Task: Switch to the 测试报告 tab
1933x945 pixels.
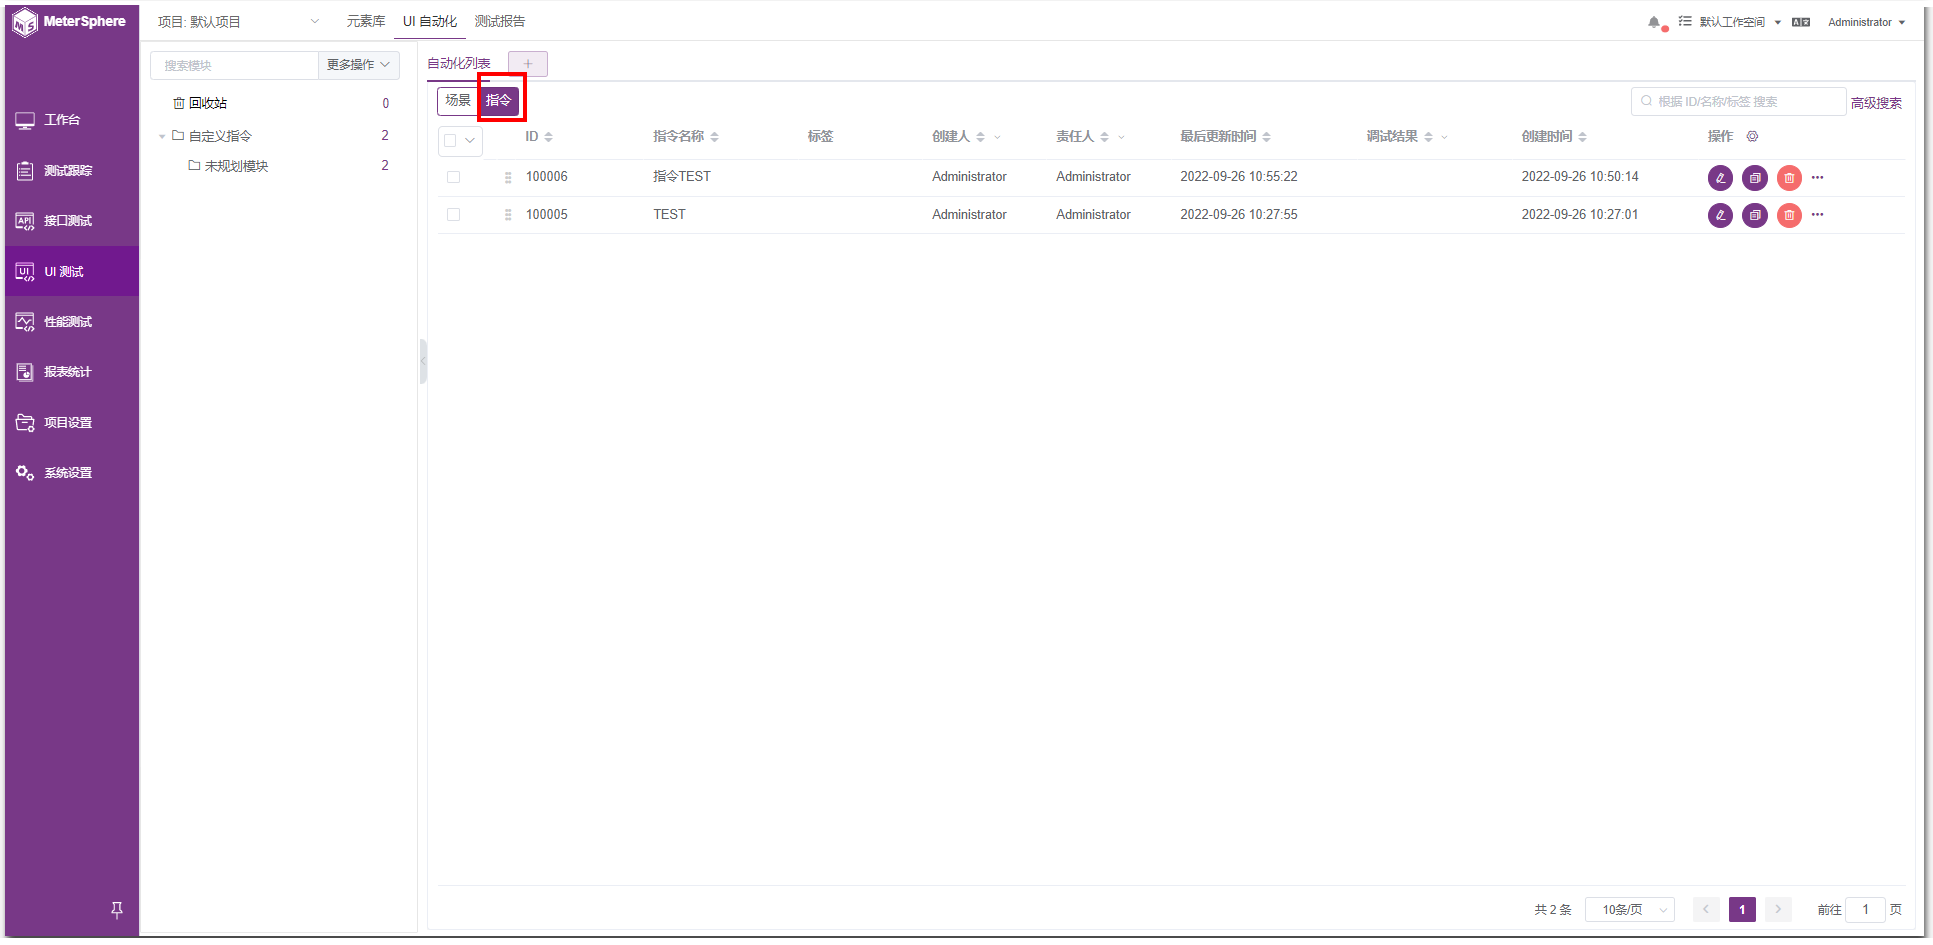Action: pos(500,21)
